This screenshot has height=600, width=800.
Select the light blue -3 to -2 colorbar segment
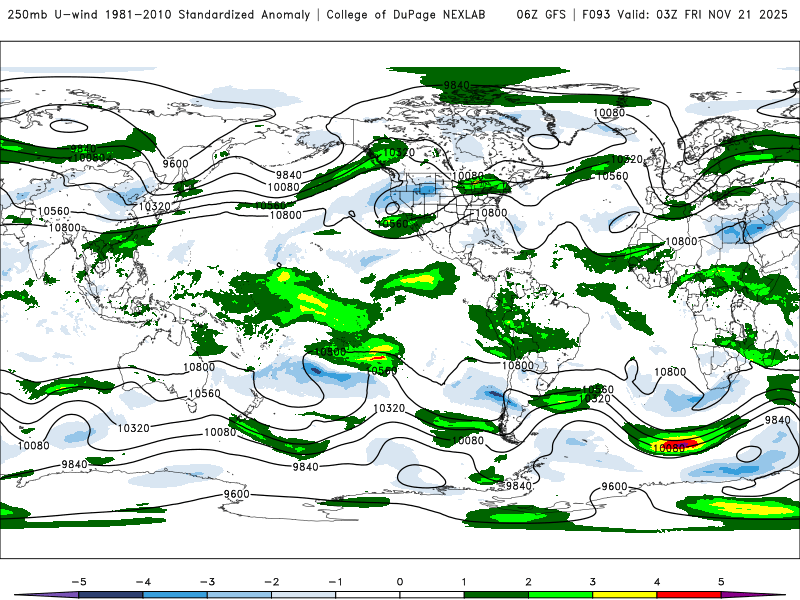239,595
